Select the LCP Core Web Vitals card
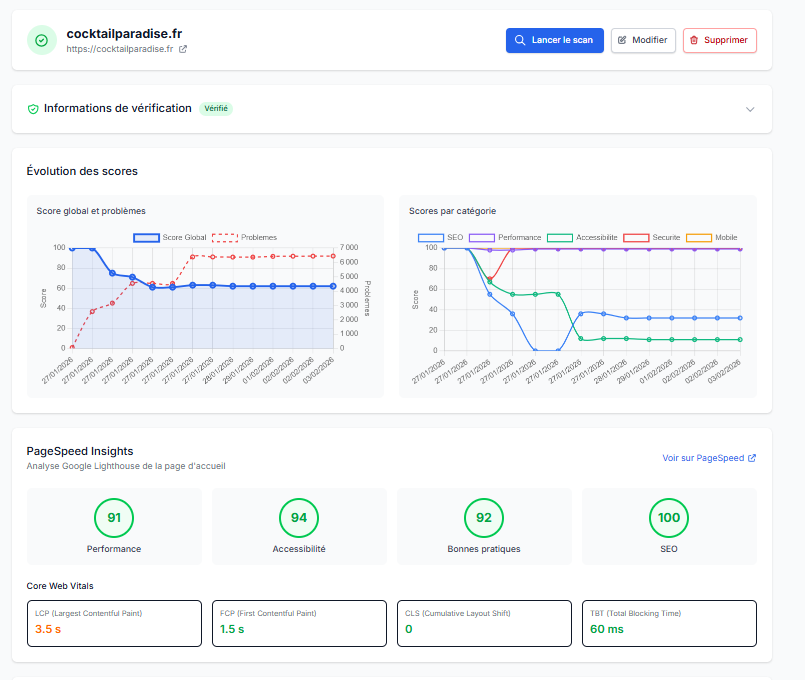This screenshot has width=805, height=680. (x=114, y=622)
